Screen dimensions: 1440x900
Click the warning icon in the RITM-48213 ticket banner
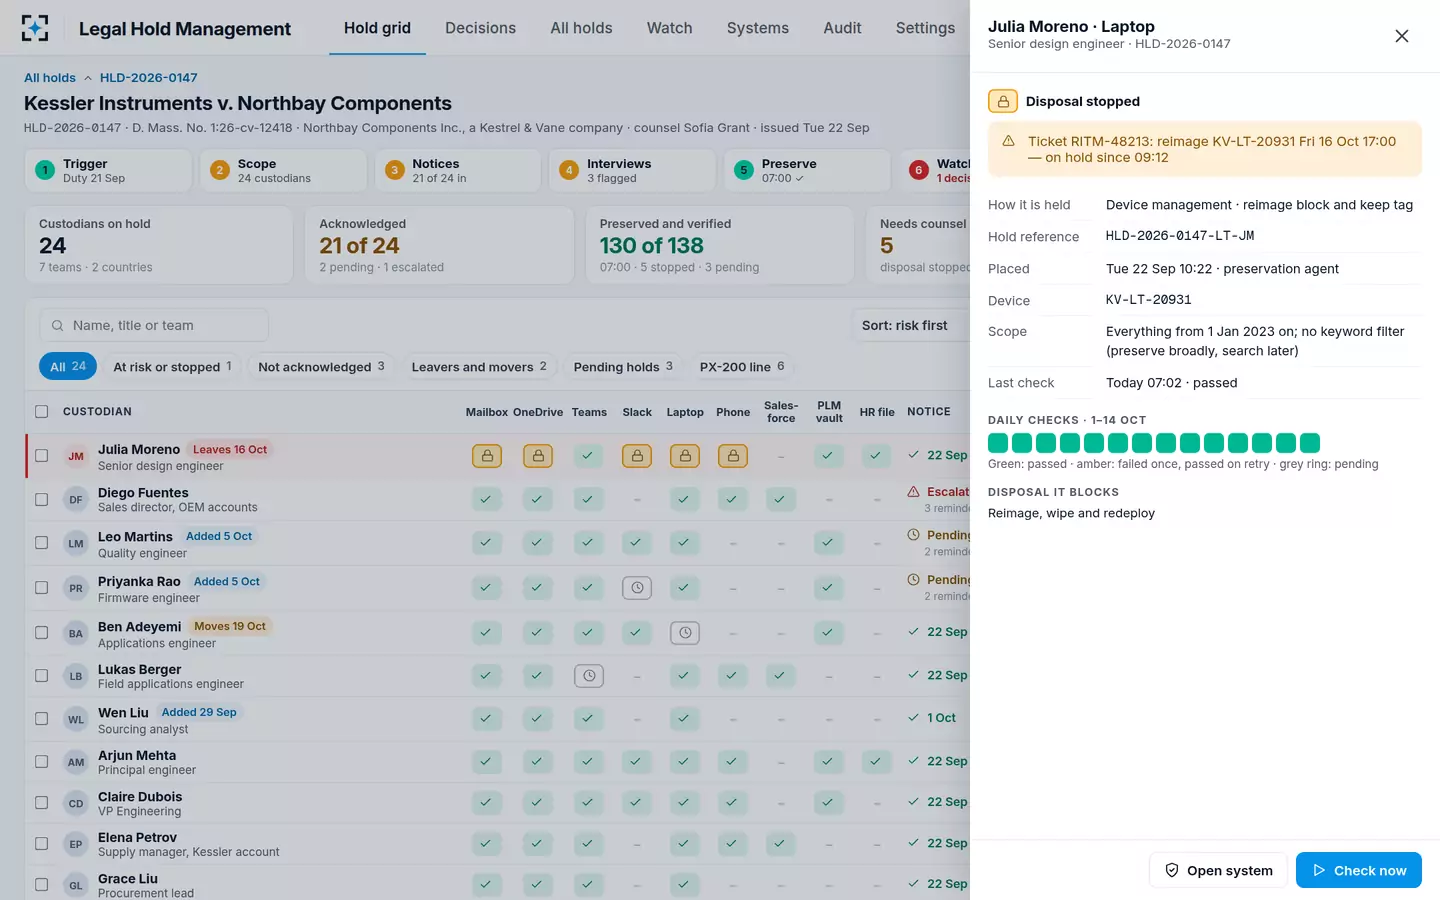[1008, 141]
